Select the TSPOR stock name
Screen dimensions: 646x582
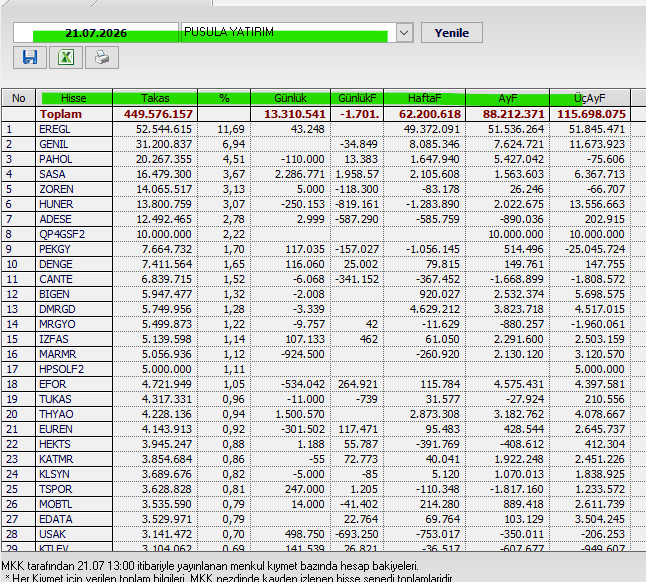(56, 489)
